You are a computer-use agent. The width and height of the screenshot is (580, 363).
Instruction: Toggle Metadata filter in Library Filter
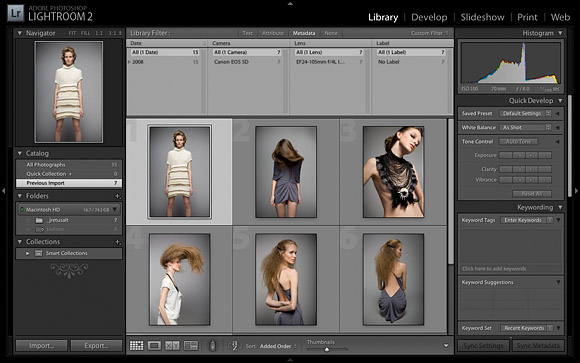coord(304,33)
